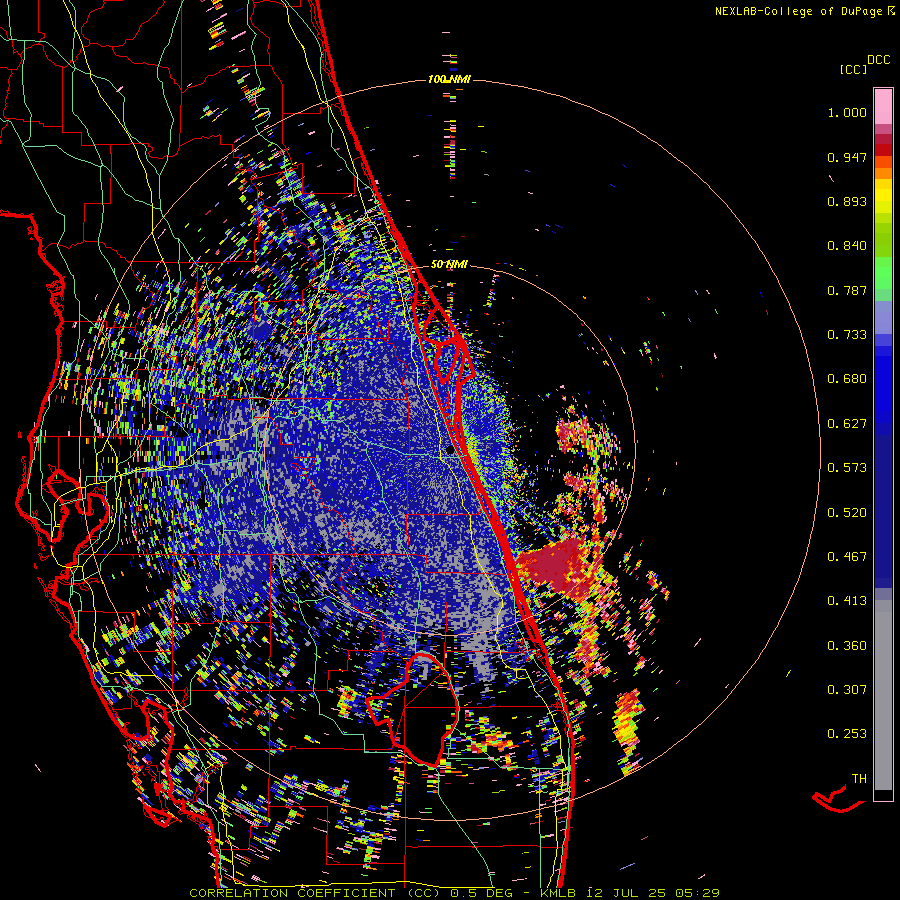Click the TH threshold label
This screenshot has height=900, width=900.
(x=859, y=779)
